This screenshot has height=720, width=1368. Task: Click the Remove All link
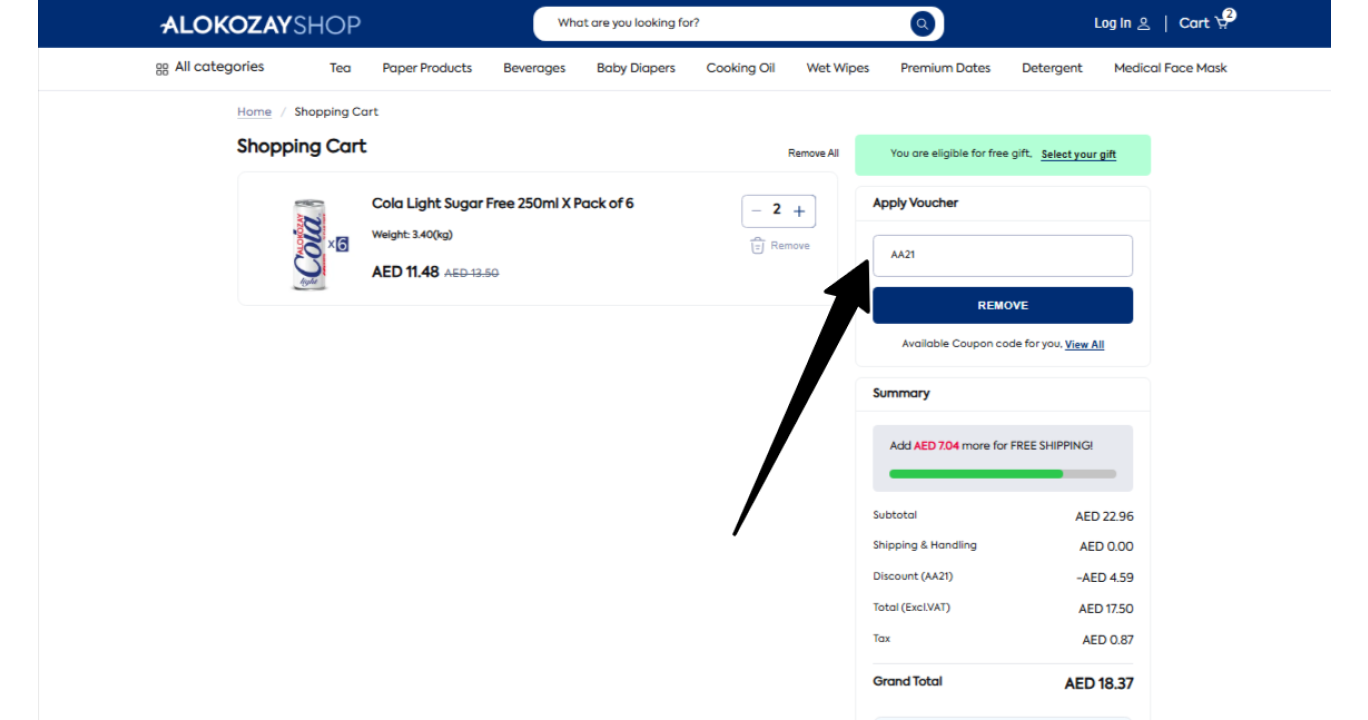[813, 153]
